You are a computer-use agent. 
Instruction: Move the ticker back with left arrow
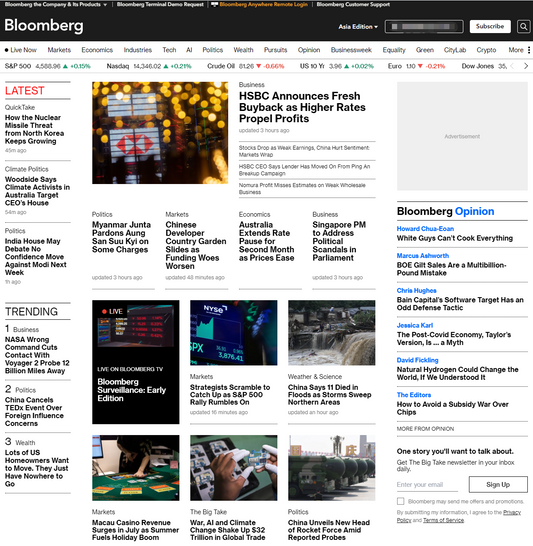click(512, 66)
